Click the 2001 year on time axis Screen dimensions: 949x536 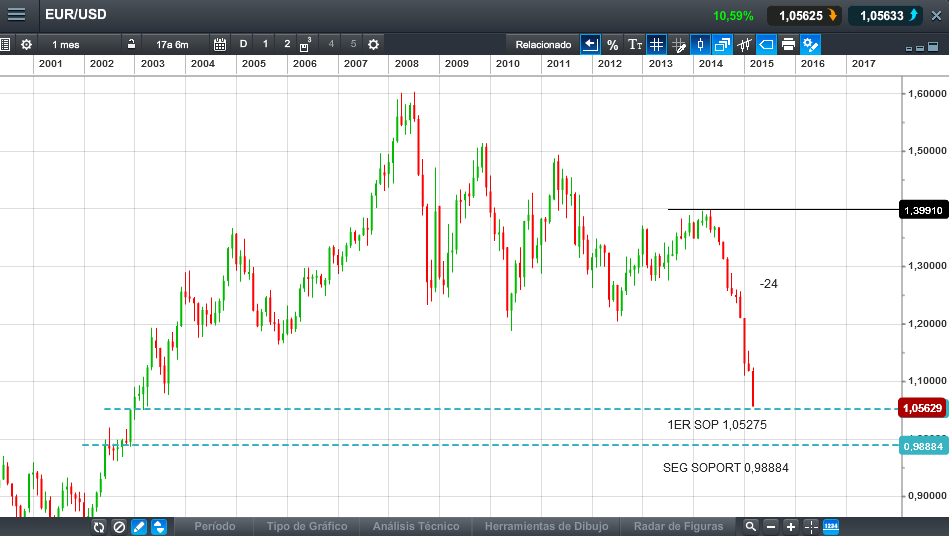point(50,64)
